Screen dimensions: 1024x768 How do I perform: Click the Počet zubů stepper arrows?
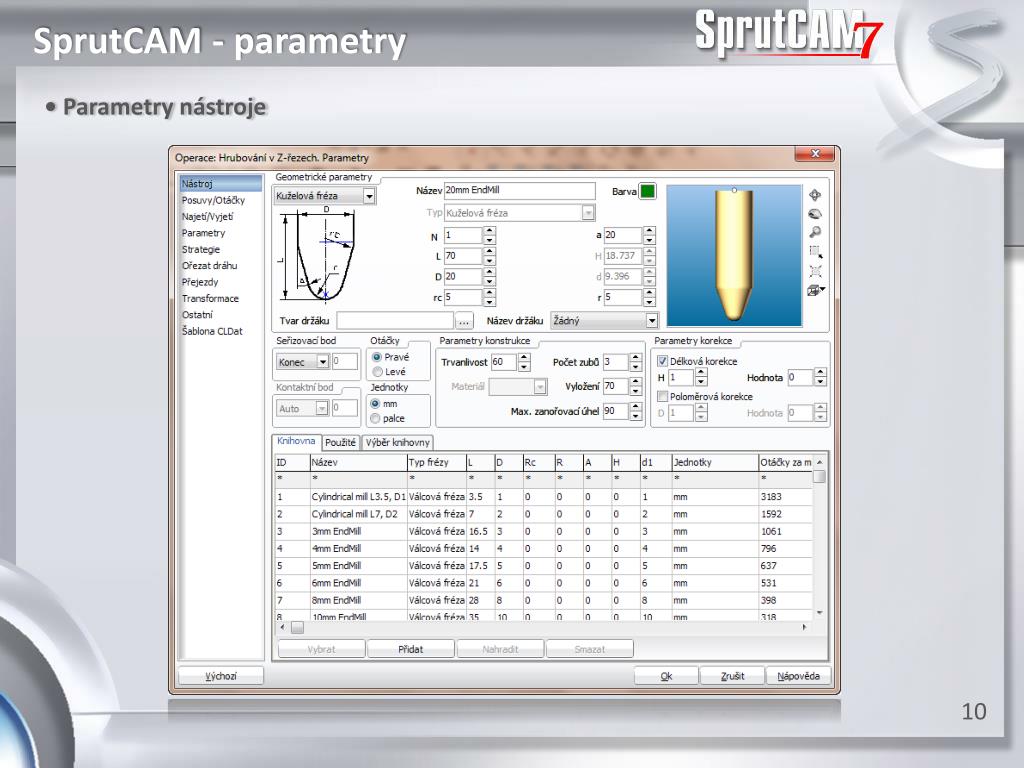(636, 362)
